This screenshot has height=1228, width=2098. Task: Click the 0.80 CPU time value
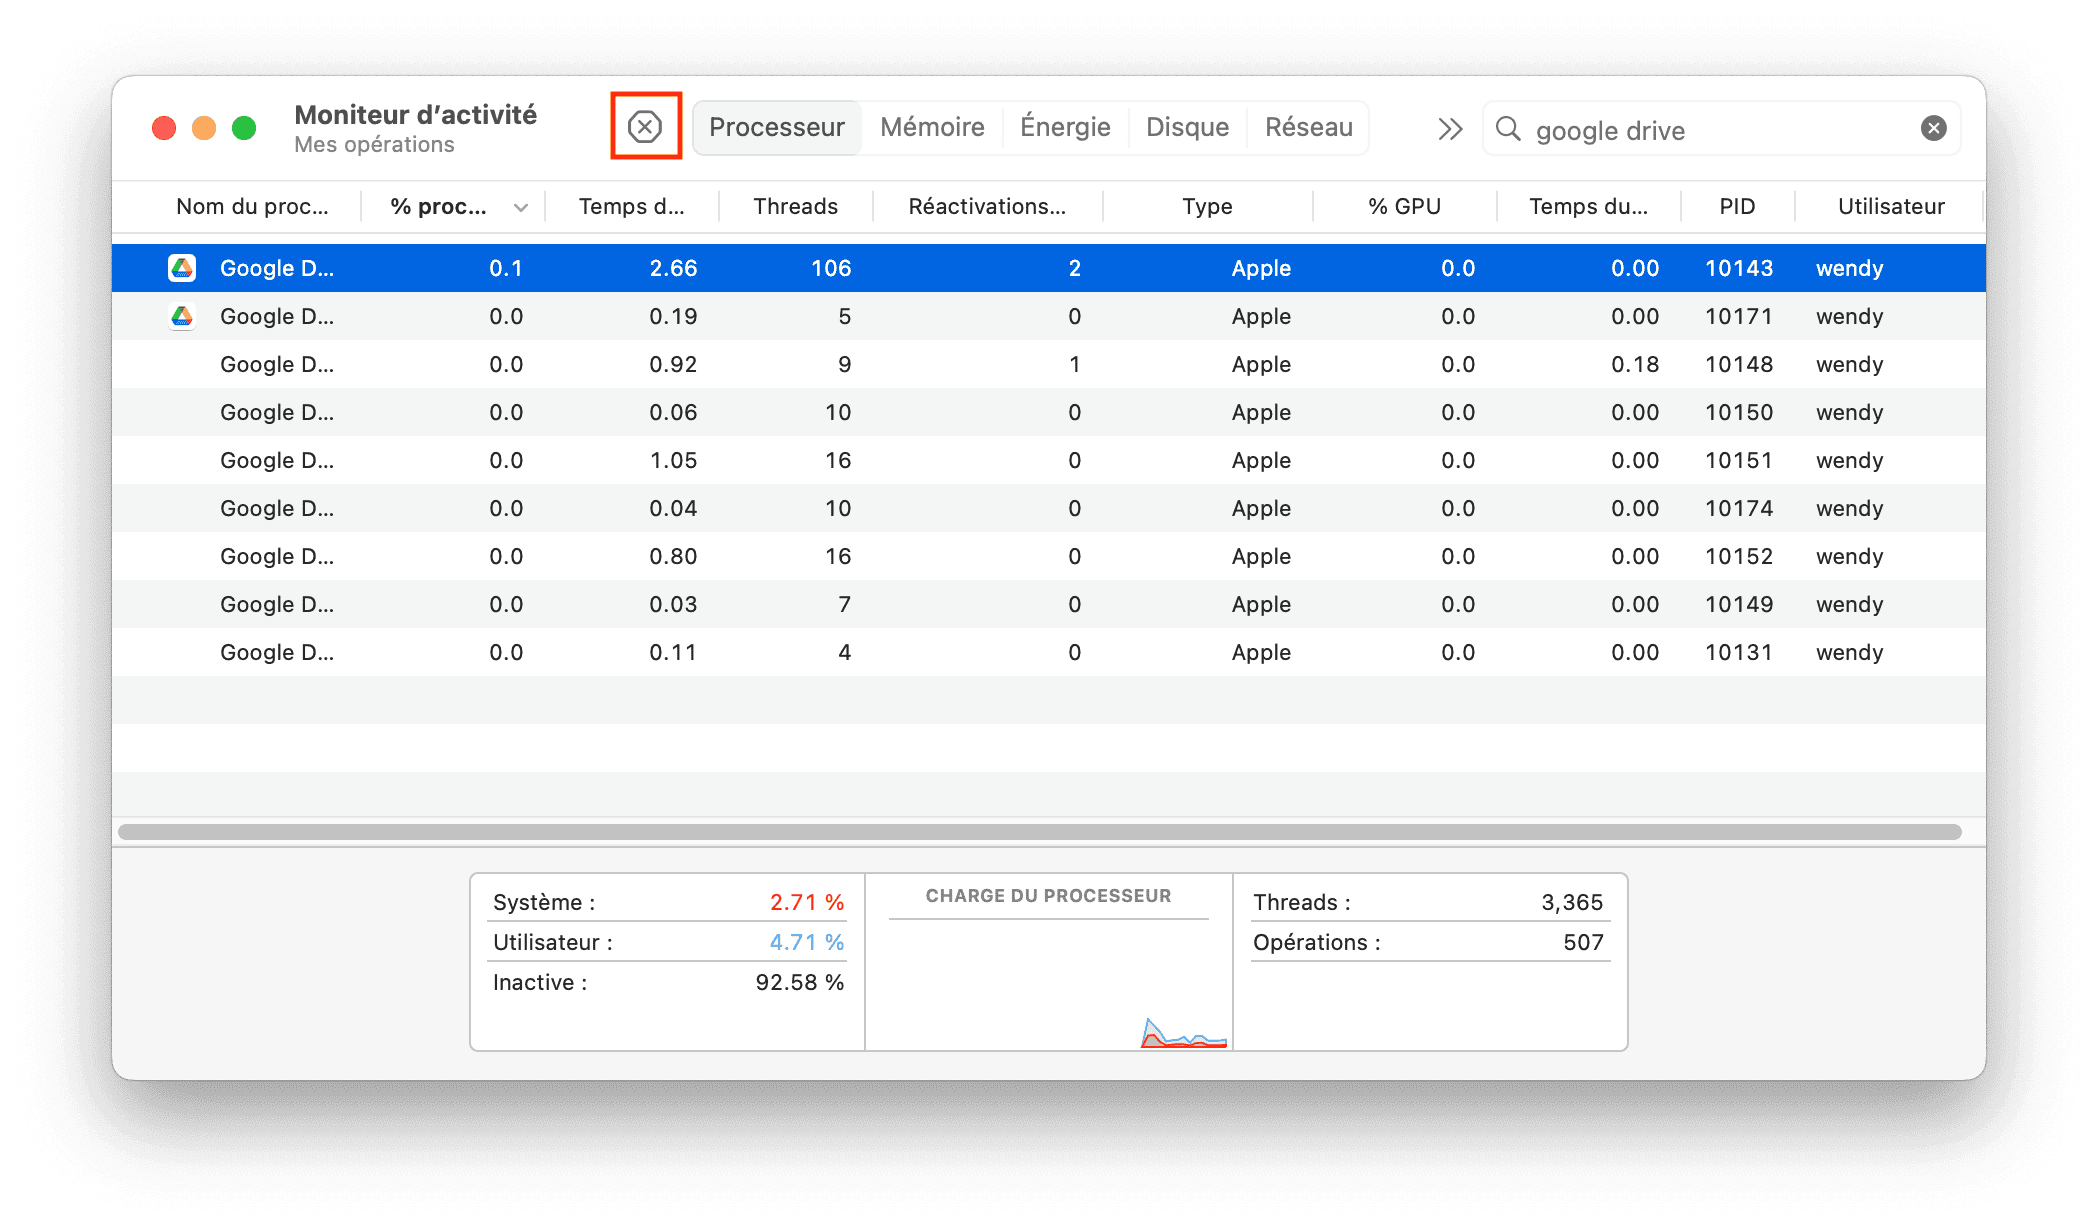coord(673,556)
